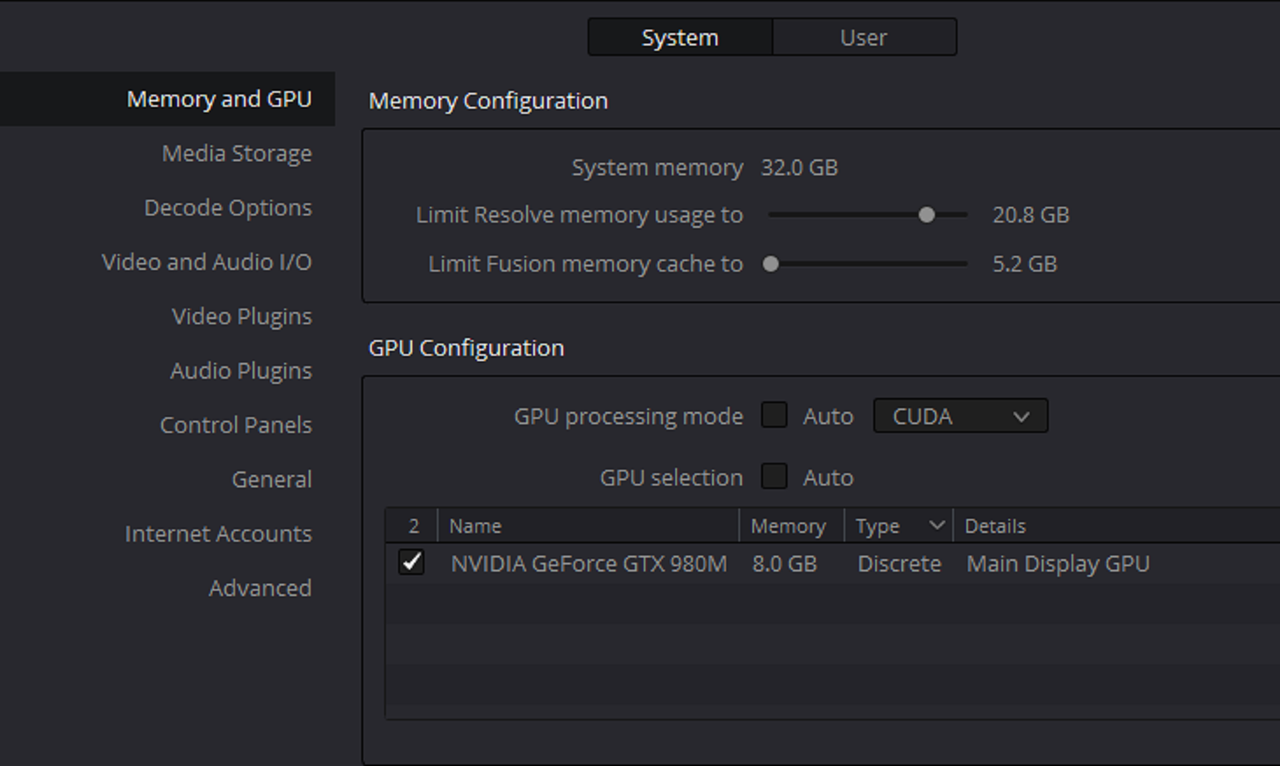The height and width of the screenshot is (766, 1280).
Task: Open the CUDA processing mode dropdown
Action: (x=961, y=416)
